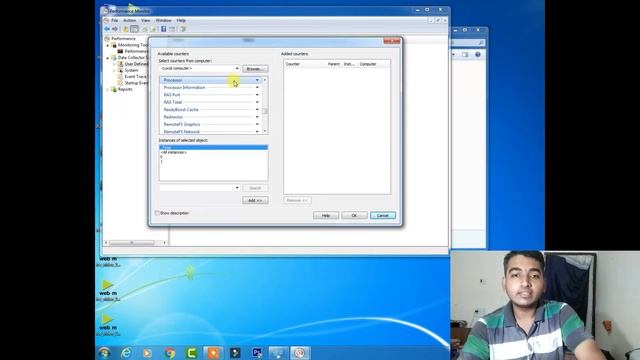This screenshot has height=360, width=640.
Task: Collapse the Data Collector Sets tree node
Action: (x=108, y=58)
